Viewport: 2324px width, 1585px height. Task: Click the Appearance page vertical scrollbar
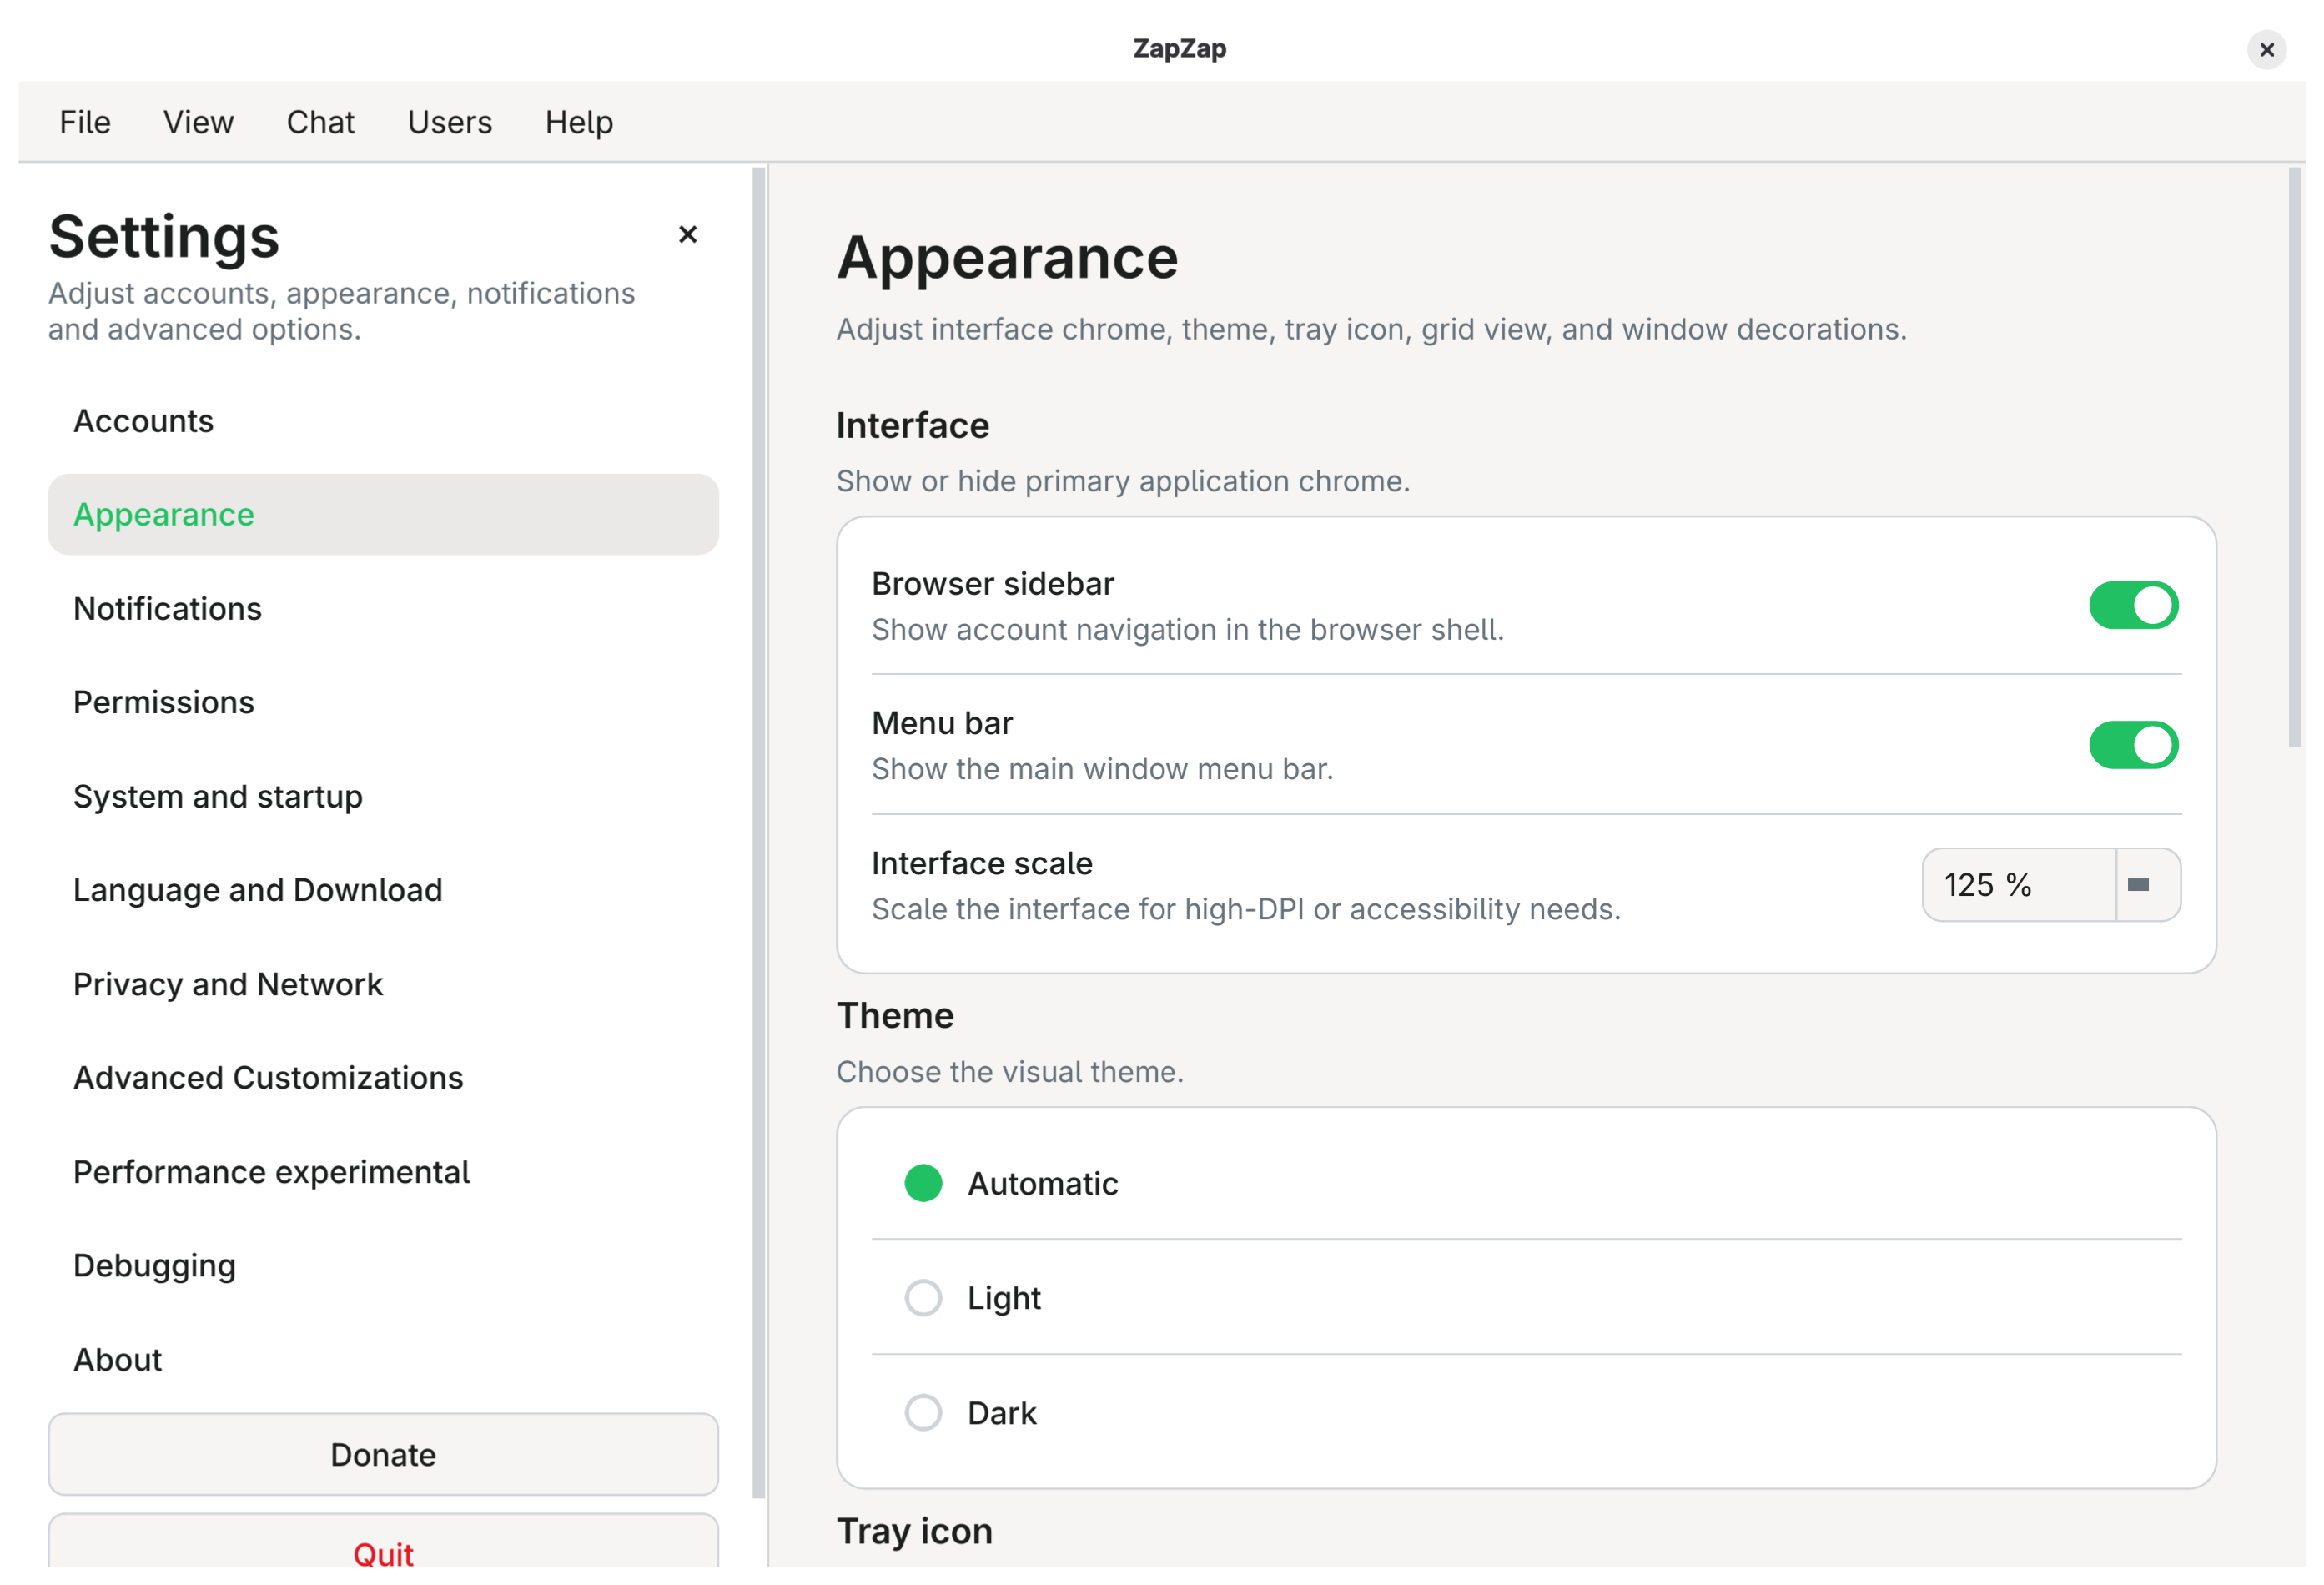click(x=2294, y=457)
